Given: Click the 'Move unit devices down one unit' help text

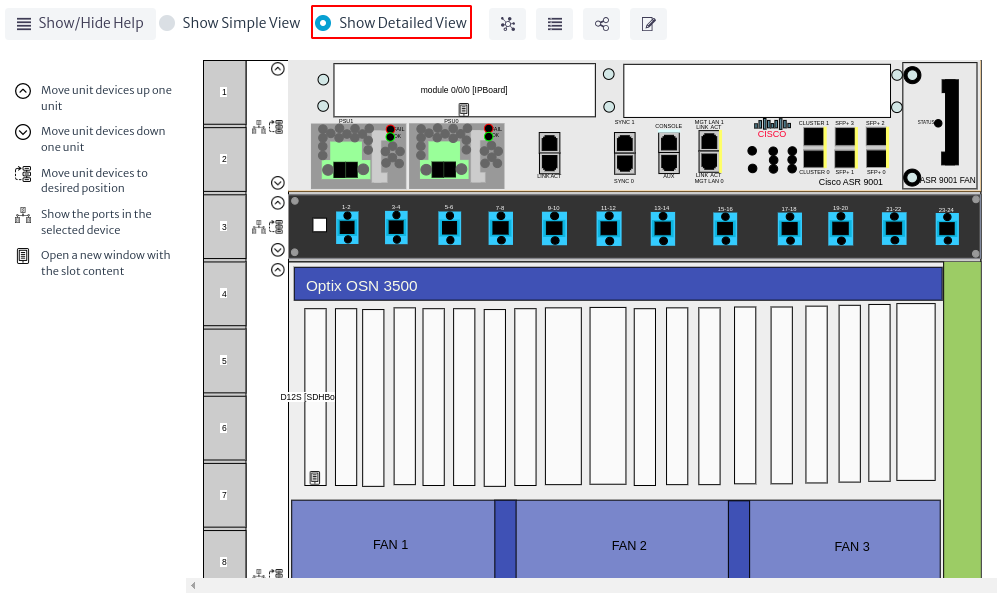Looking at the screenshot, I should pyautogui.click(x=103, y=139).
